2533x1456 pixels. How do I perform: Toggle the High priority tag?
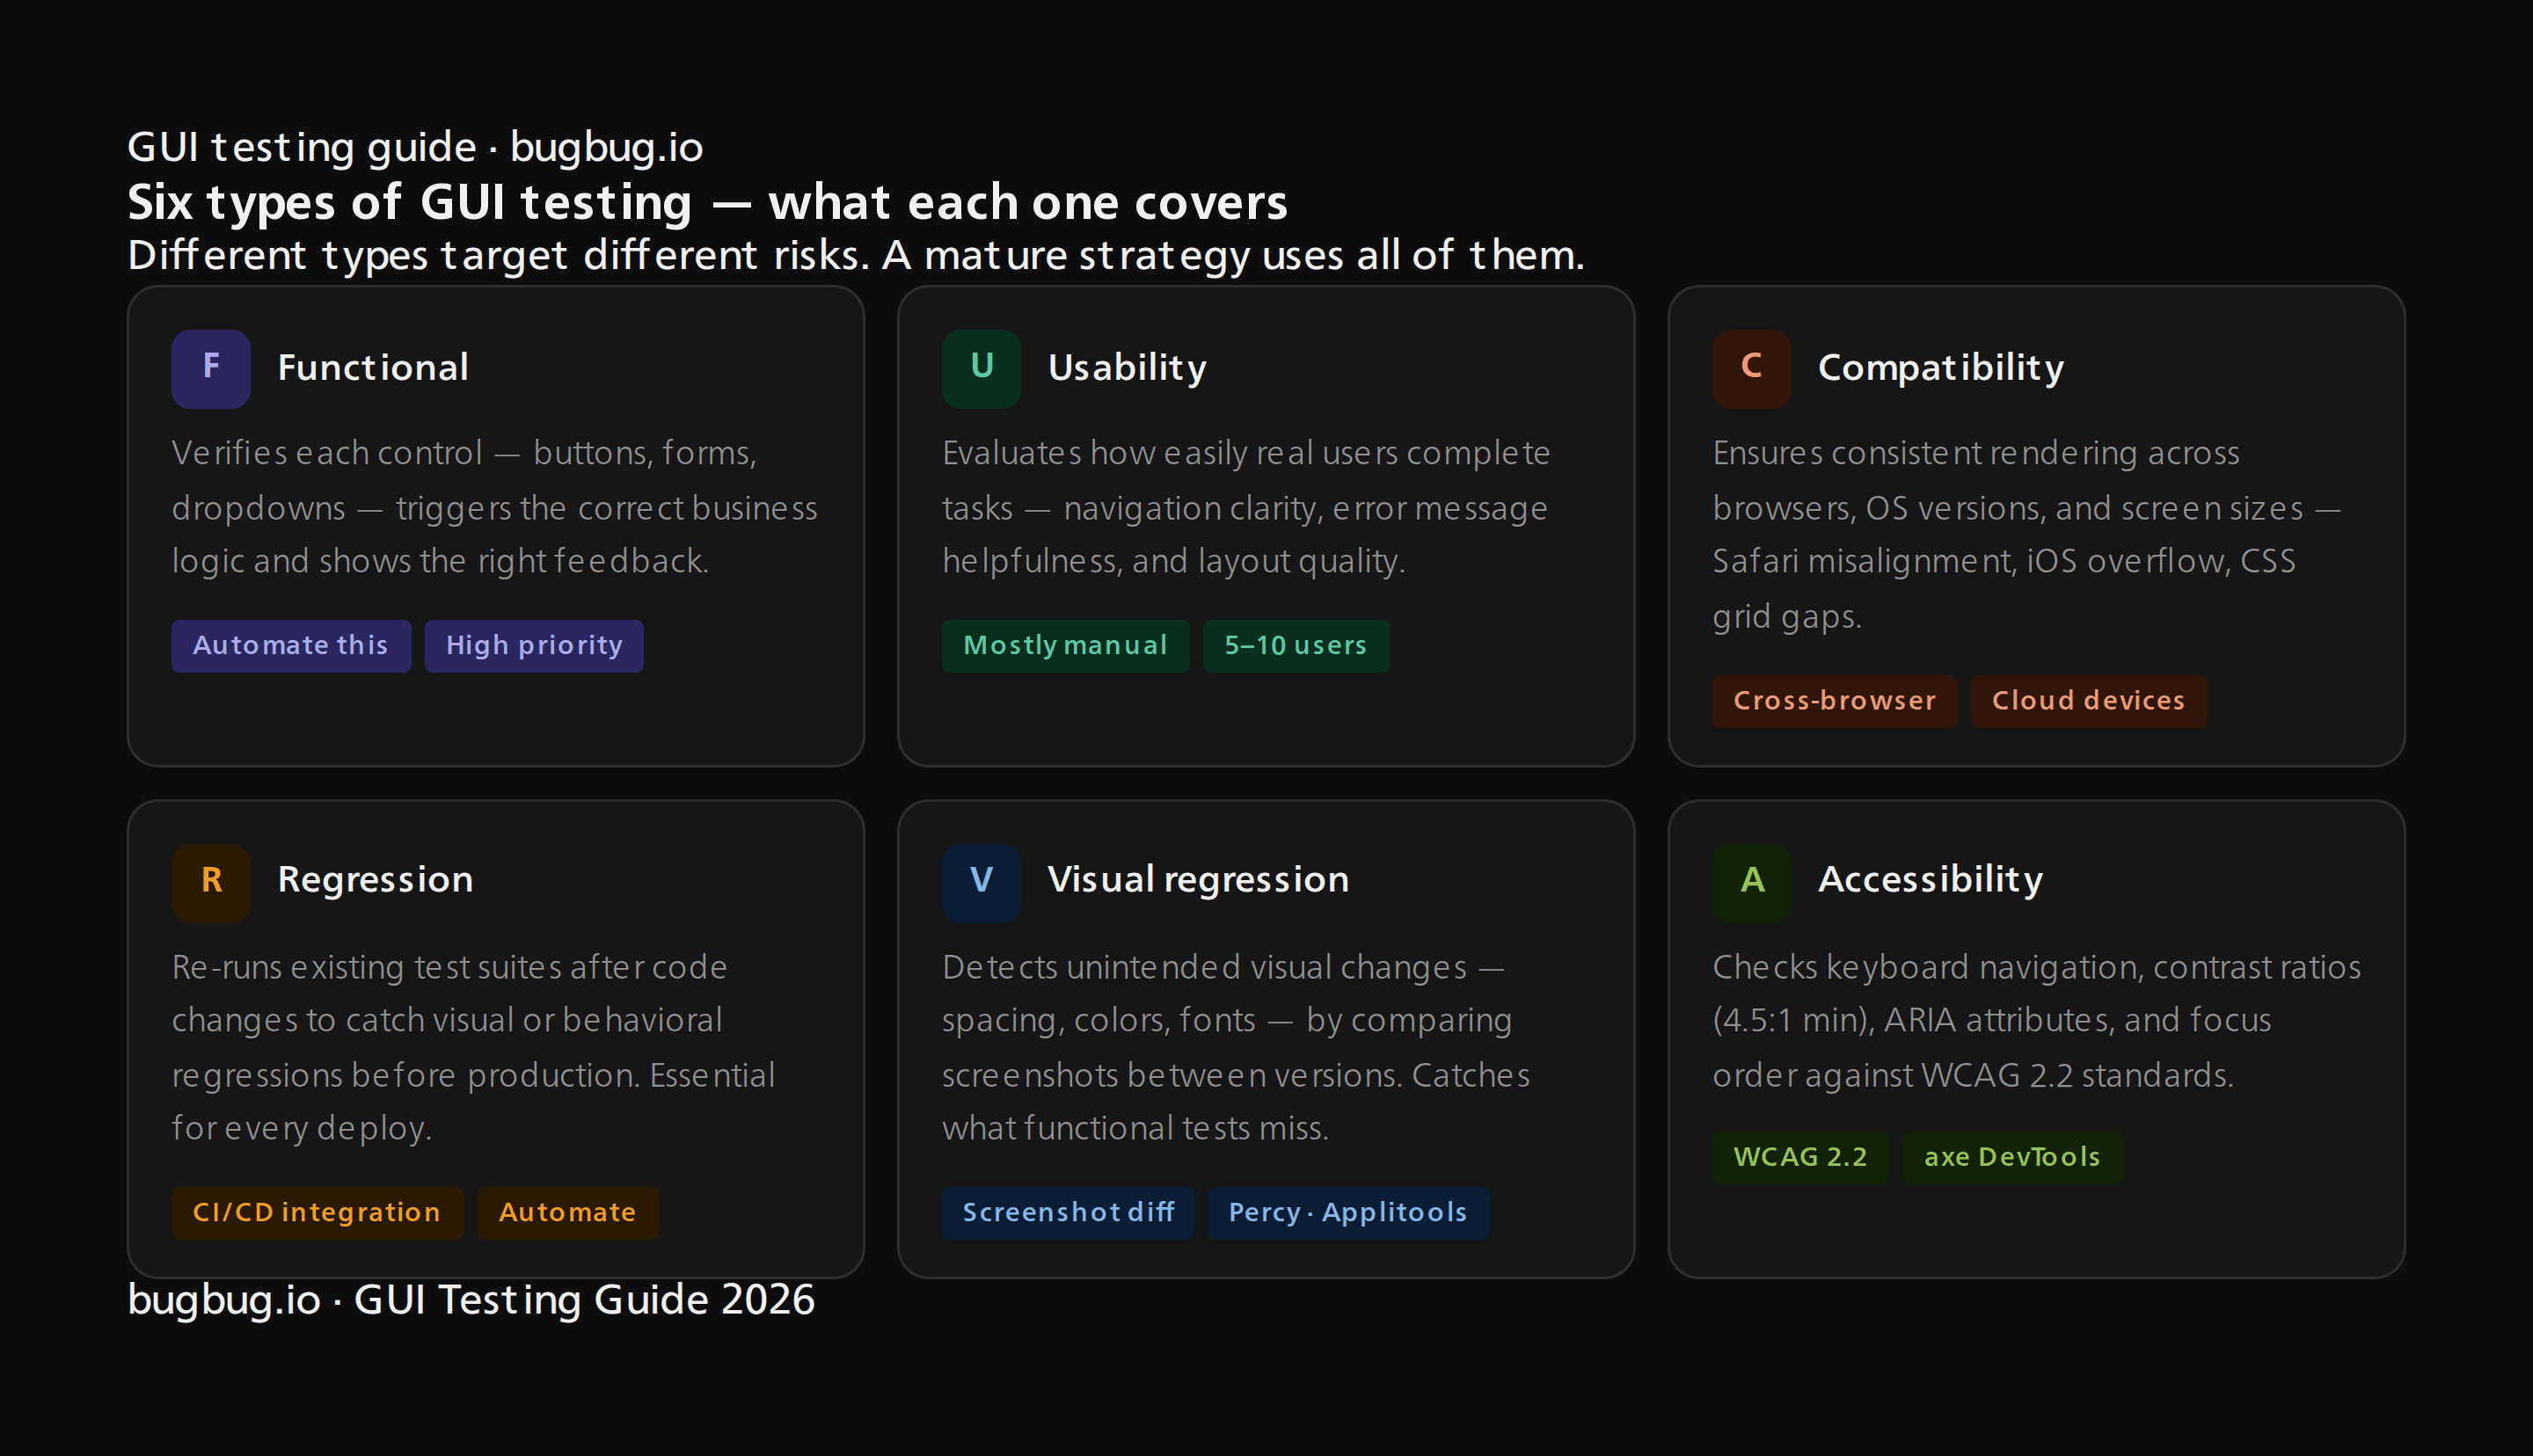[534, 645]
